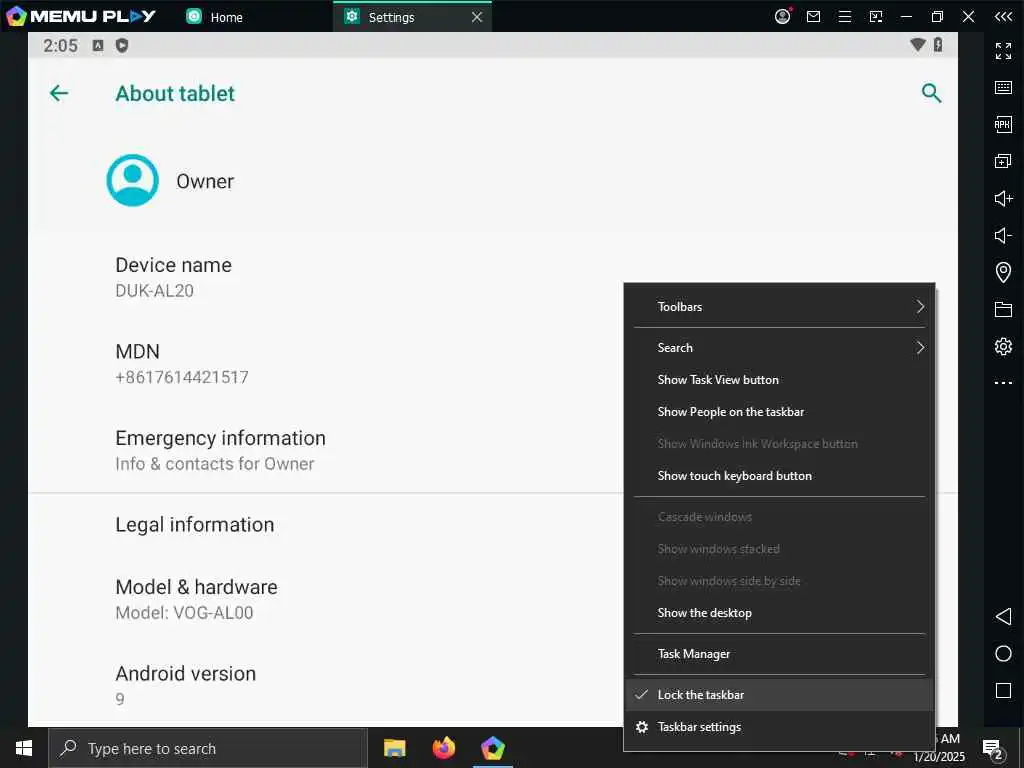
Task: Open MEmu settings gear in sidebar
Action: [x=1003, y=346]
